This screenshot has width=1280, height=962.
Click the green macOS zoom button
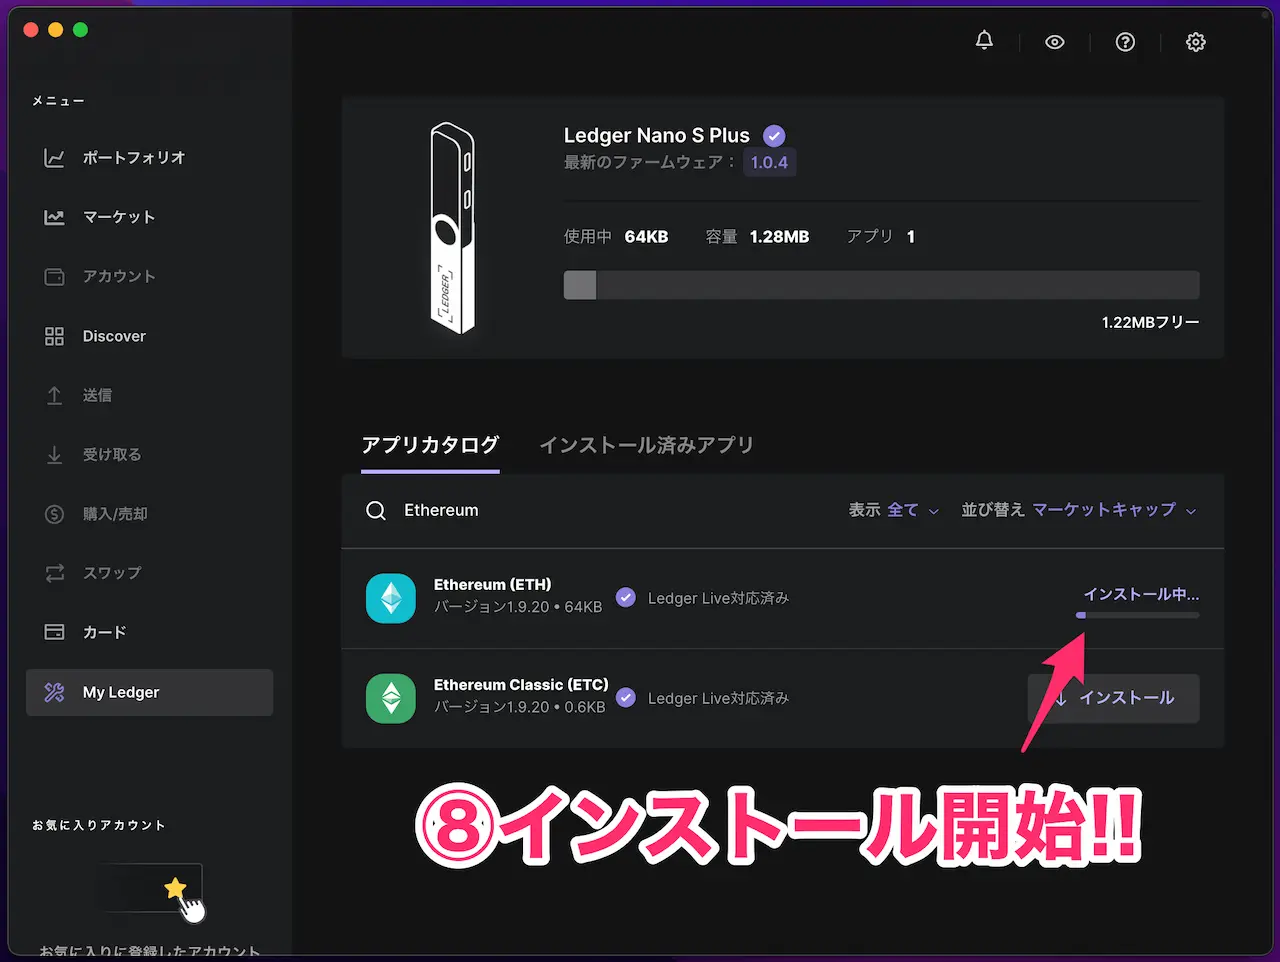click(x=81, y=30)
